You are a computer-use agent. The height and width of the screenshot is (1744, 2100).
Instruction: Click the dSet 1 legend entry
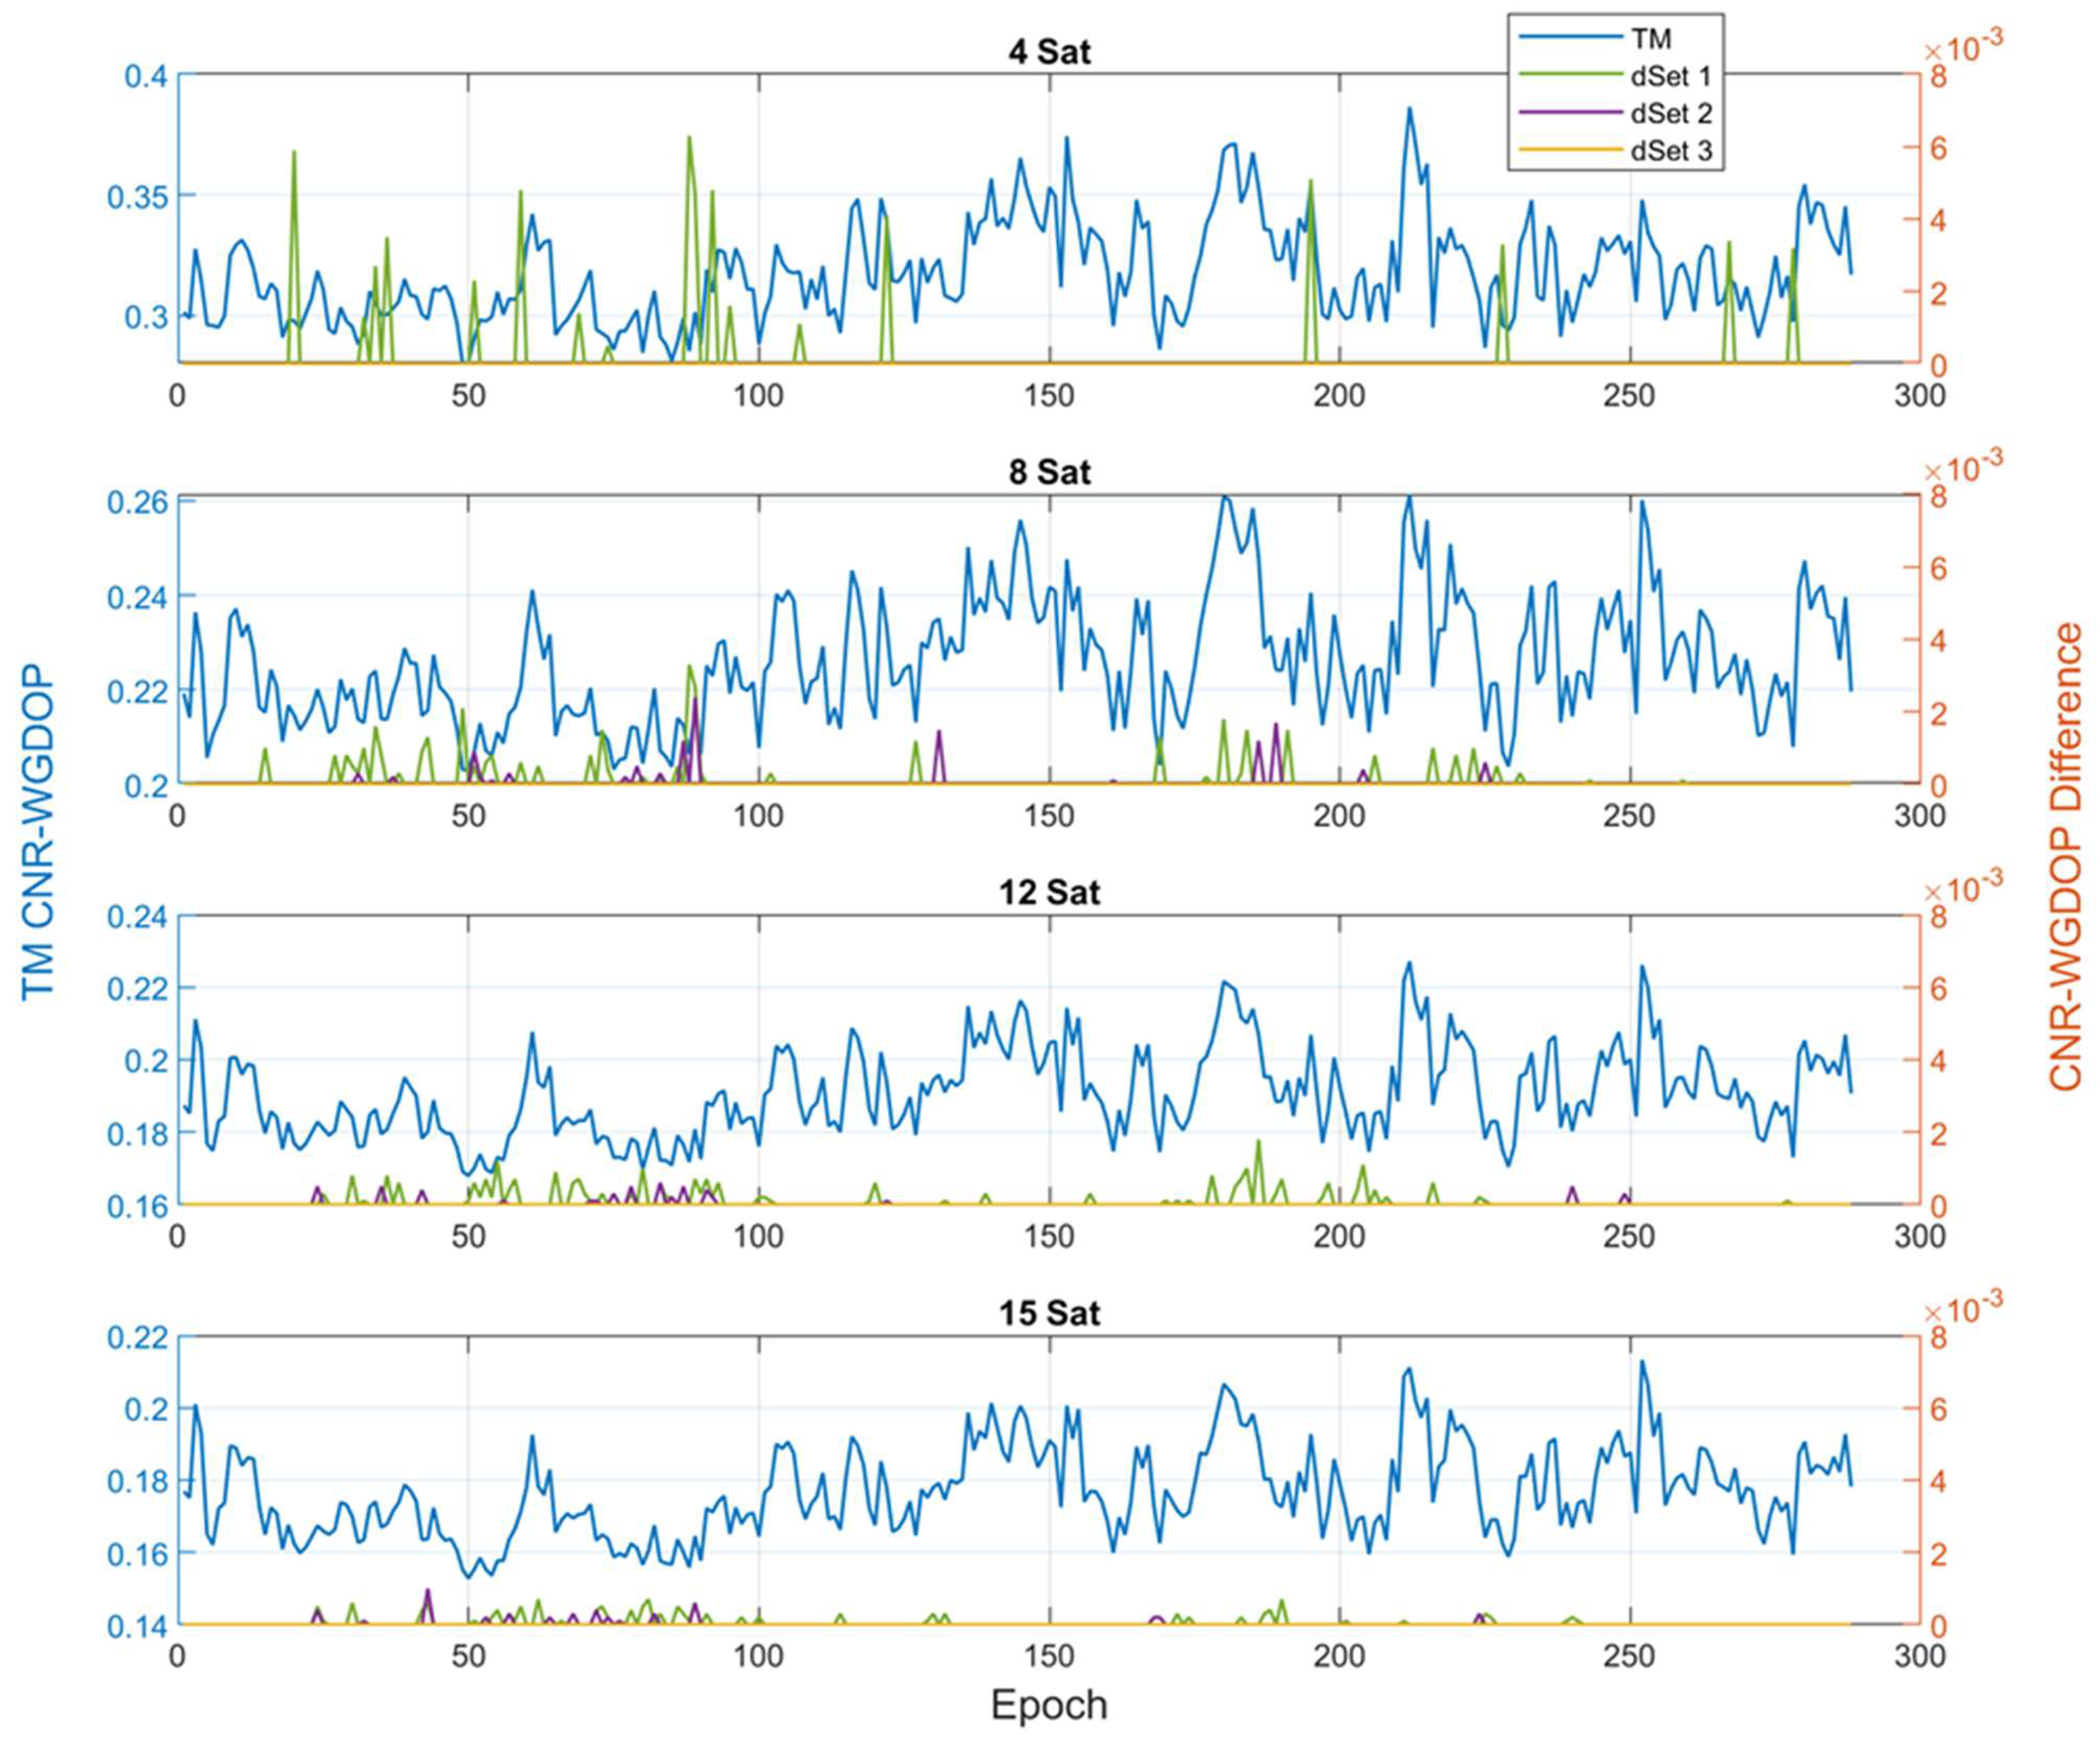click(x=1671, y=76)
